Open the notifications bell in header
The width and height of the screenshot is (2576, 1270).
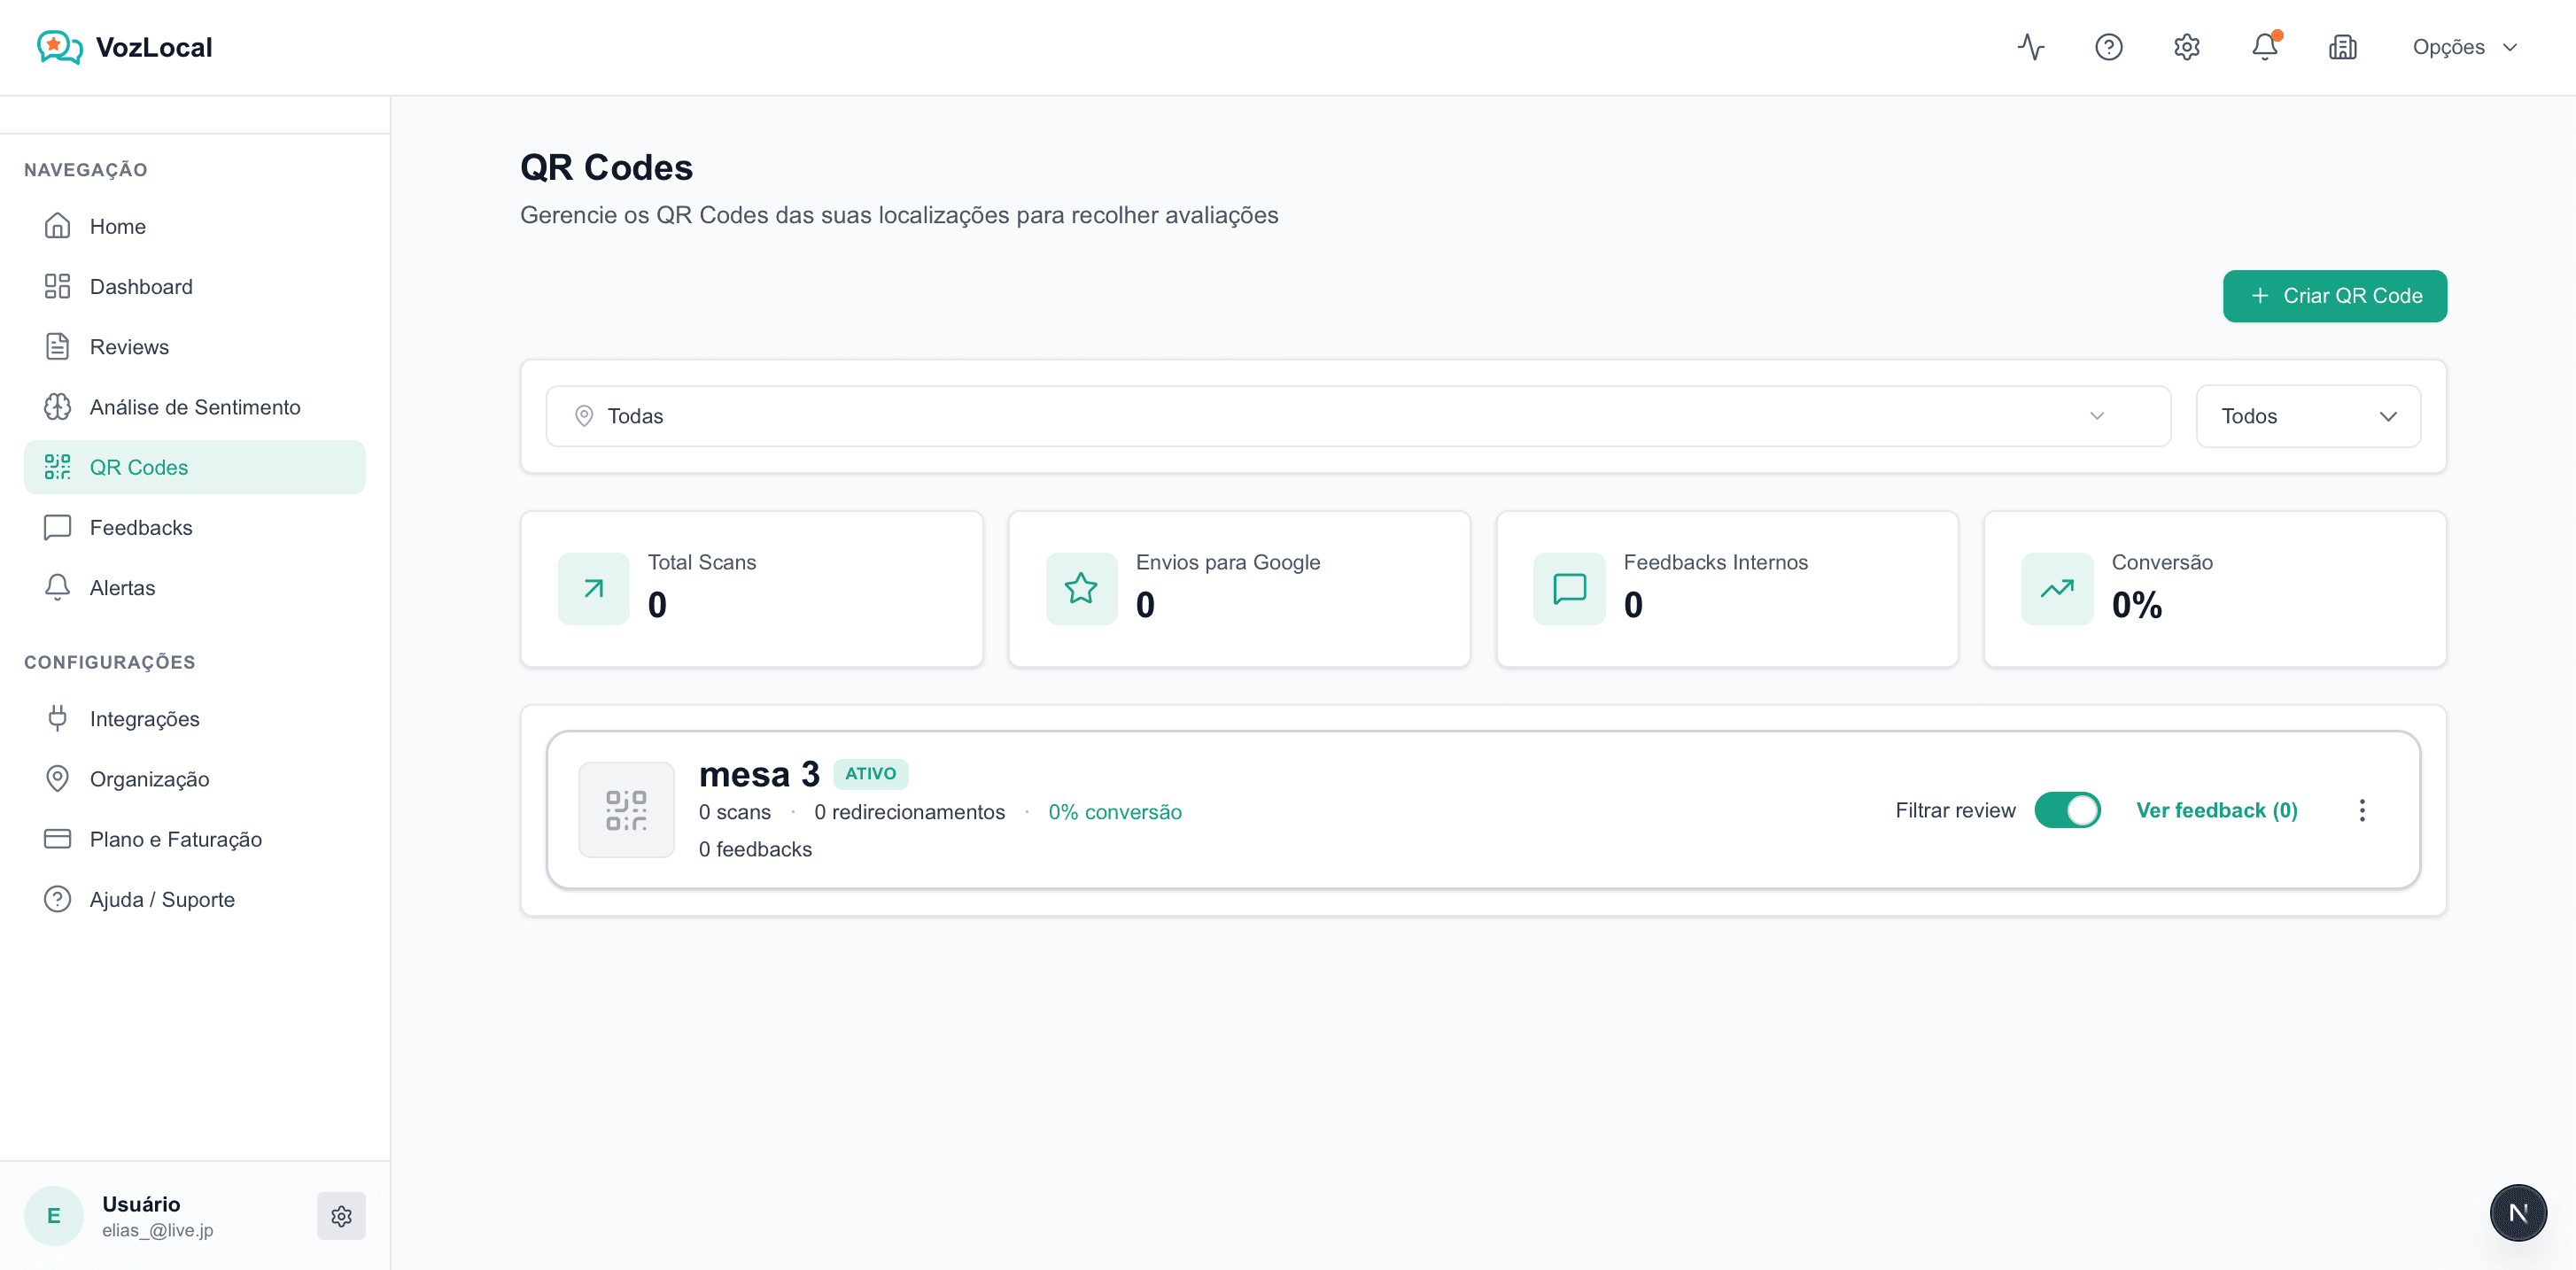click(x=2265, y=47)
